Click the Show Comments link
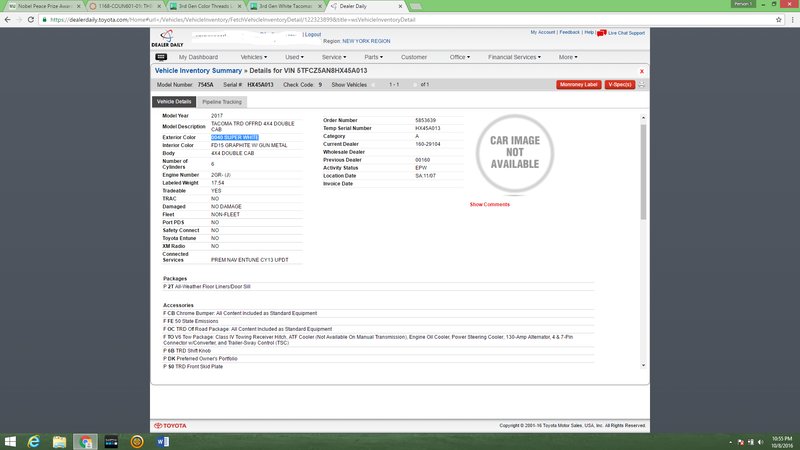 pos(490,205)
